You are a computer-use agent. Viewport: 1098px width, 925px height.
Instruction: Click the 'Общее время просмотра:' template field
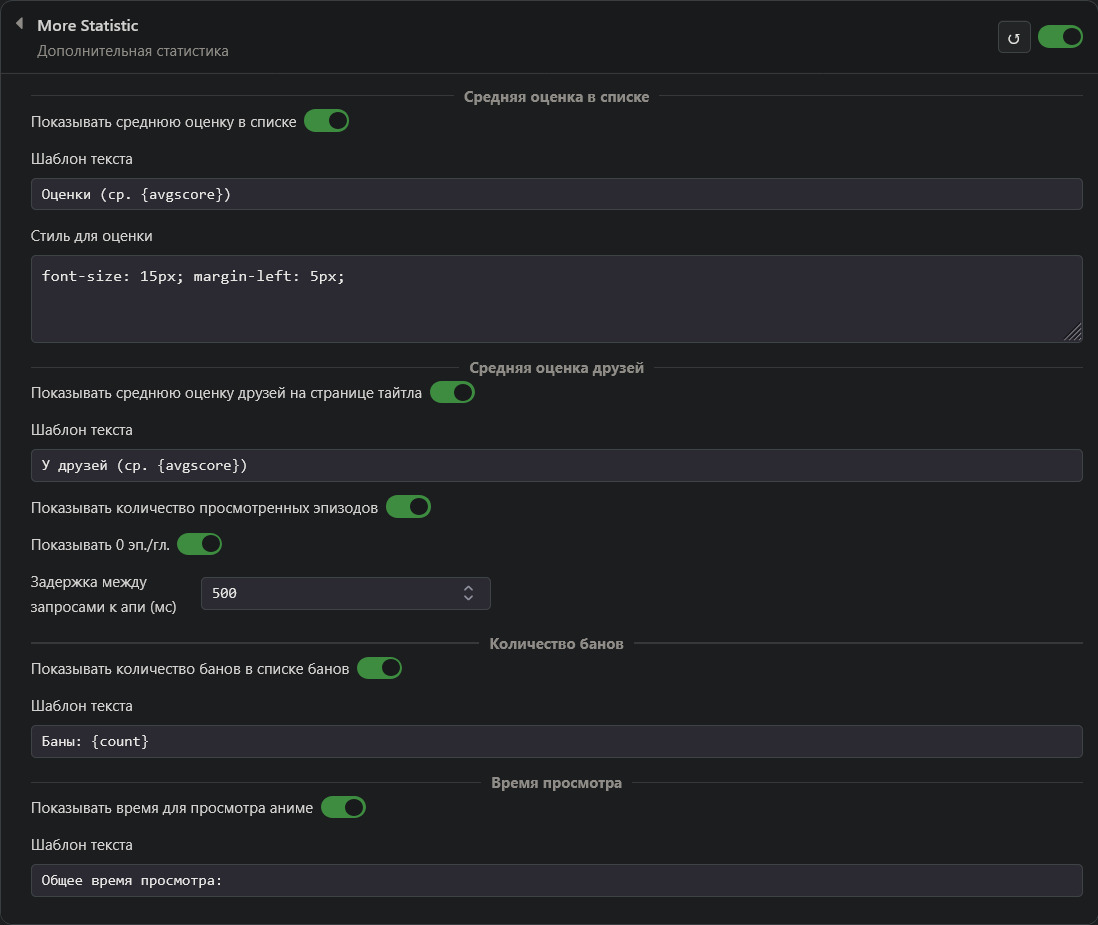click(x=556, y=880)
